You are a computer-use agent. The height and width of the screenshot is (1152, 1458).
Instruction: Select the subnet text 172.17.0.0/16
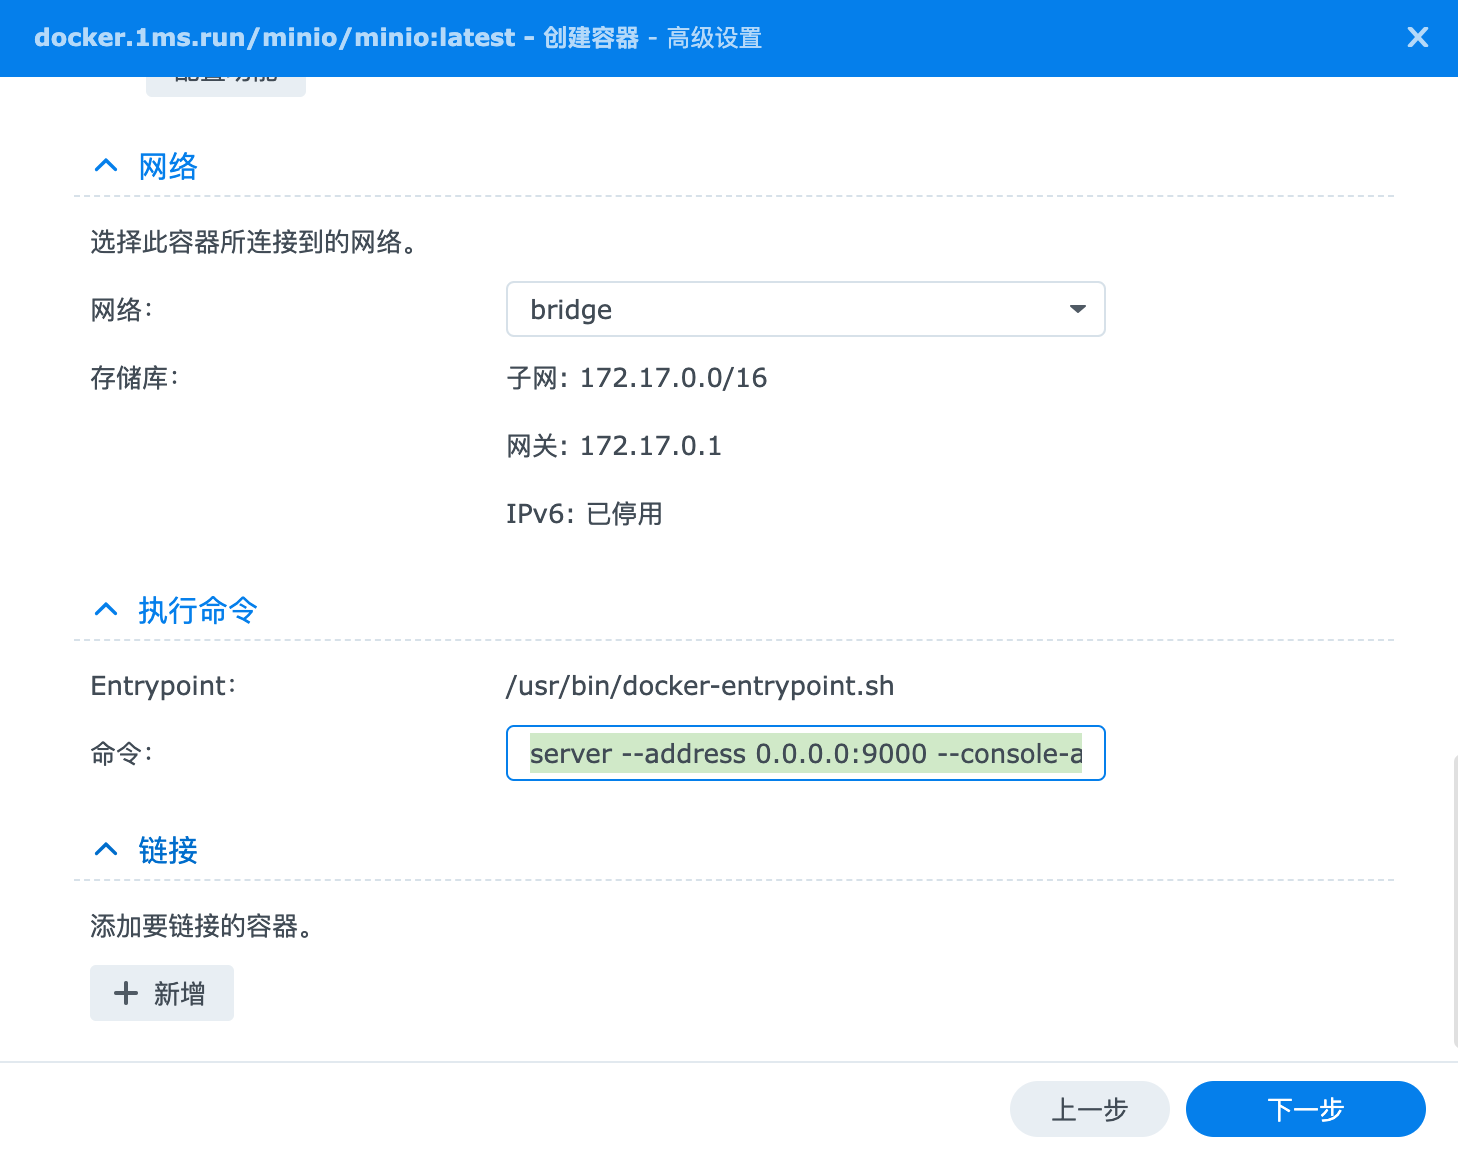coord(674,378)
